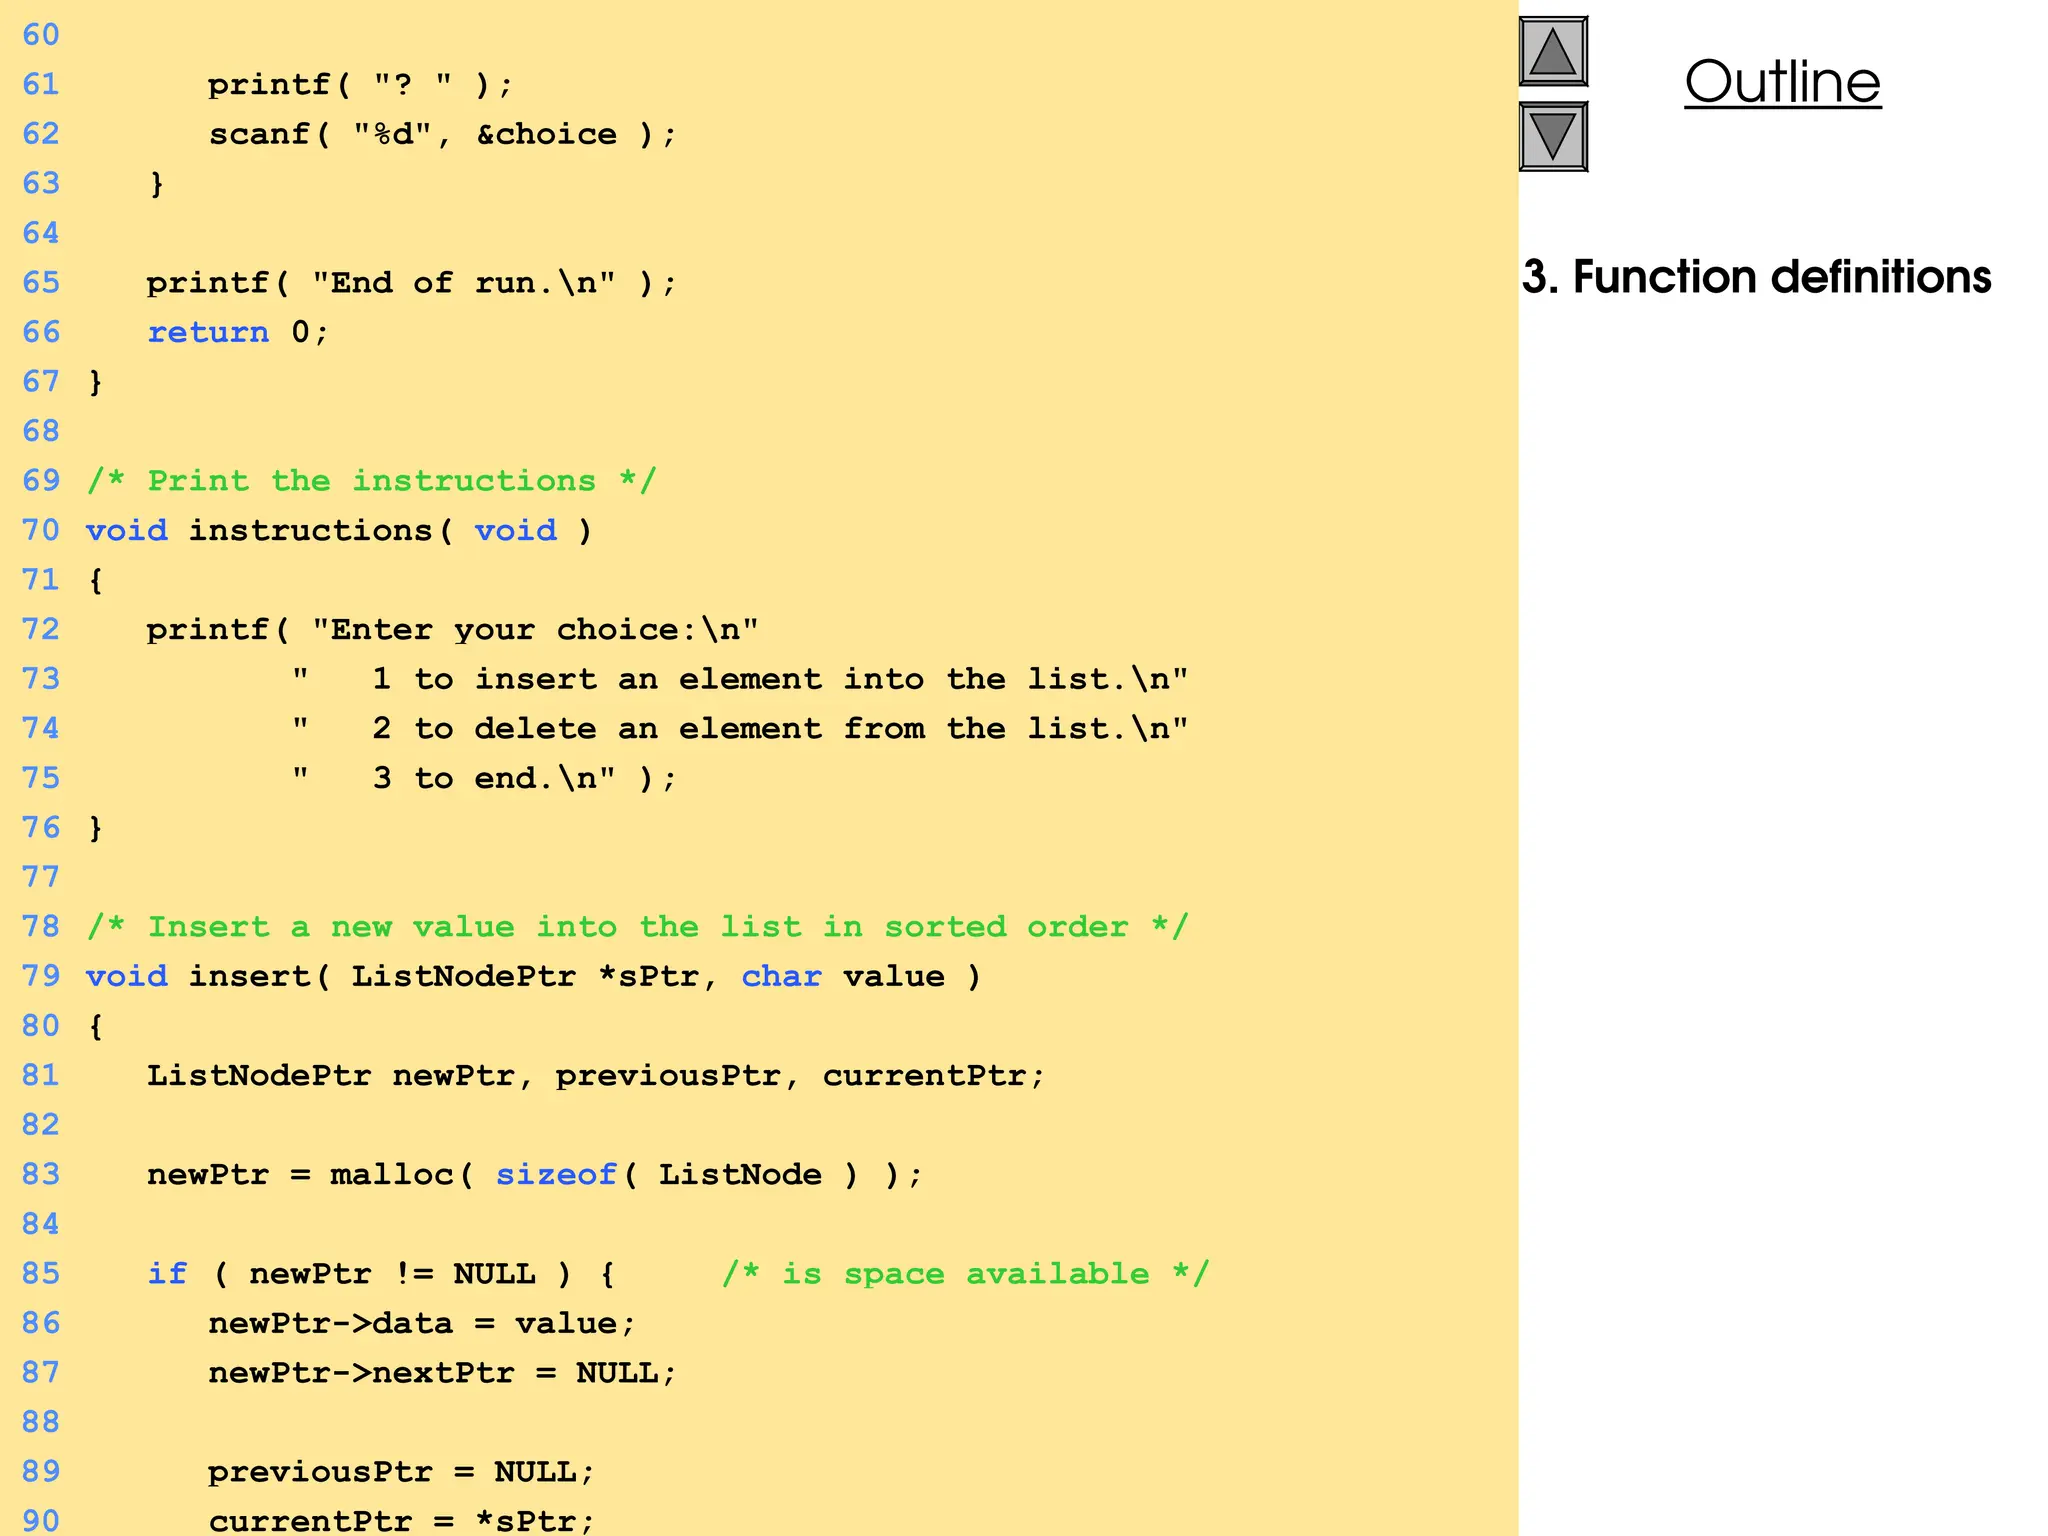Image resolution: width=2048 pixels, height=1536 pixels.
Task: Click the closing brace on line 67
Action: tap(95, 382)
